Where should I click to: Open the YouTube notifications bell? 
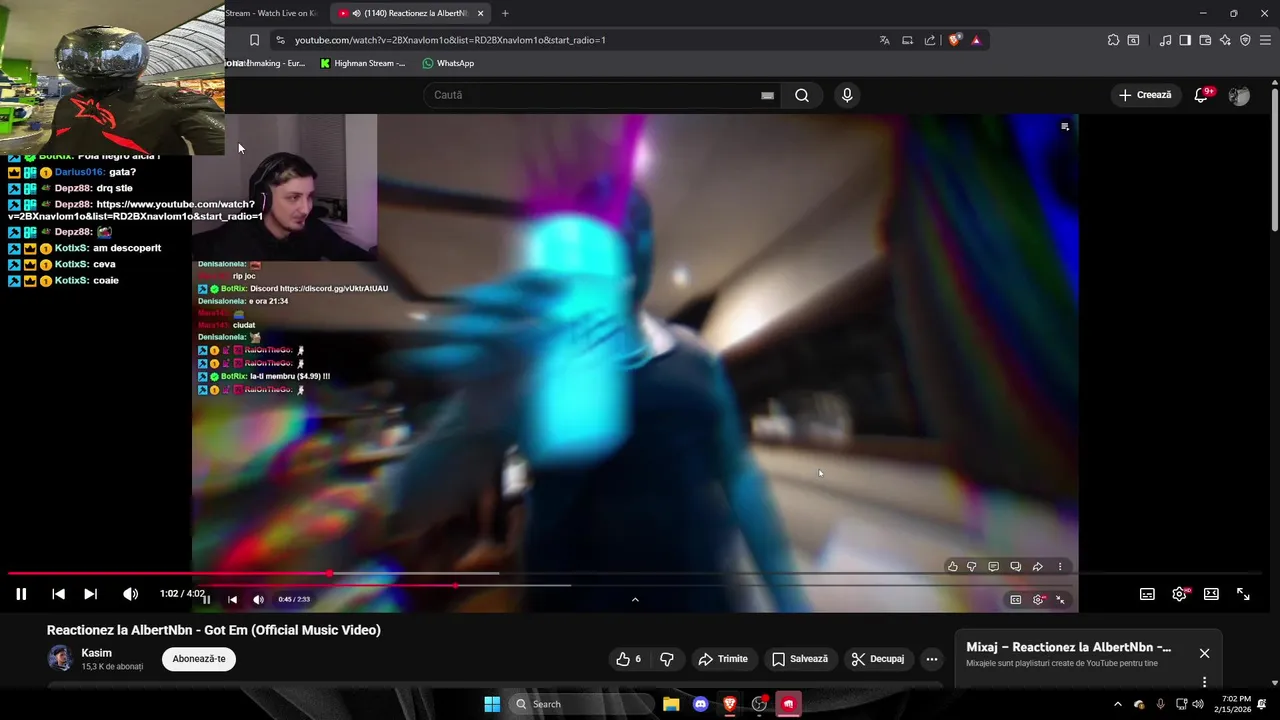point(1202,95)
